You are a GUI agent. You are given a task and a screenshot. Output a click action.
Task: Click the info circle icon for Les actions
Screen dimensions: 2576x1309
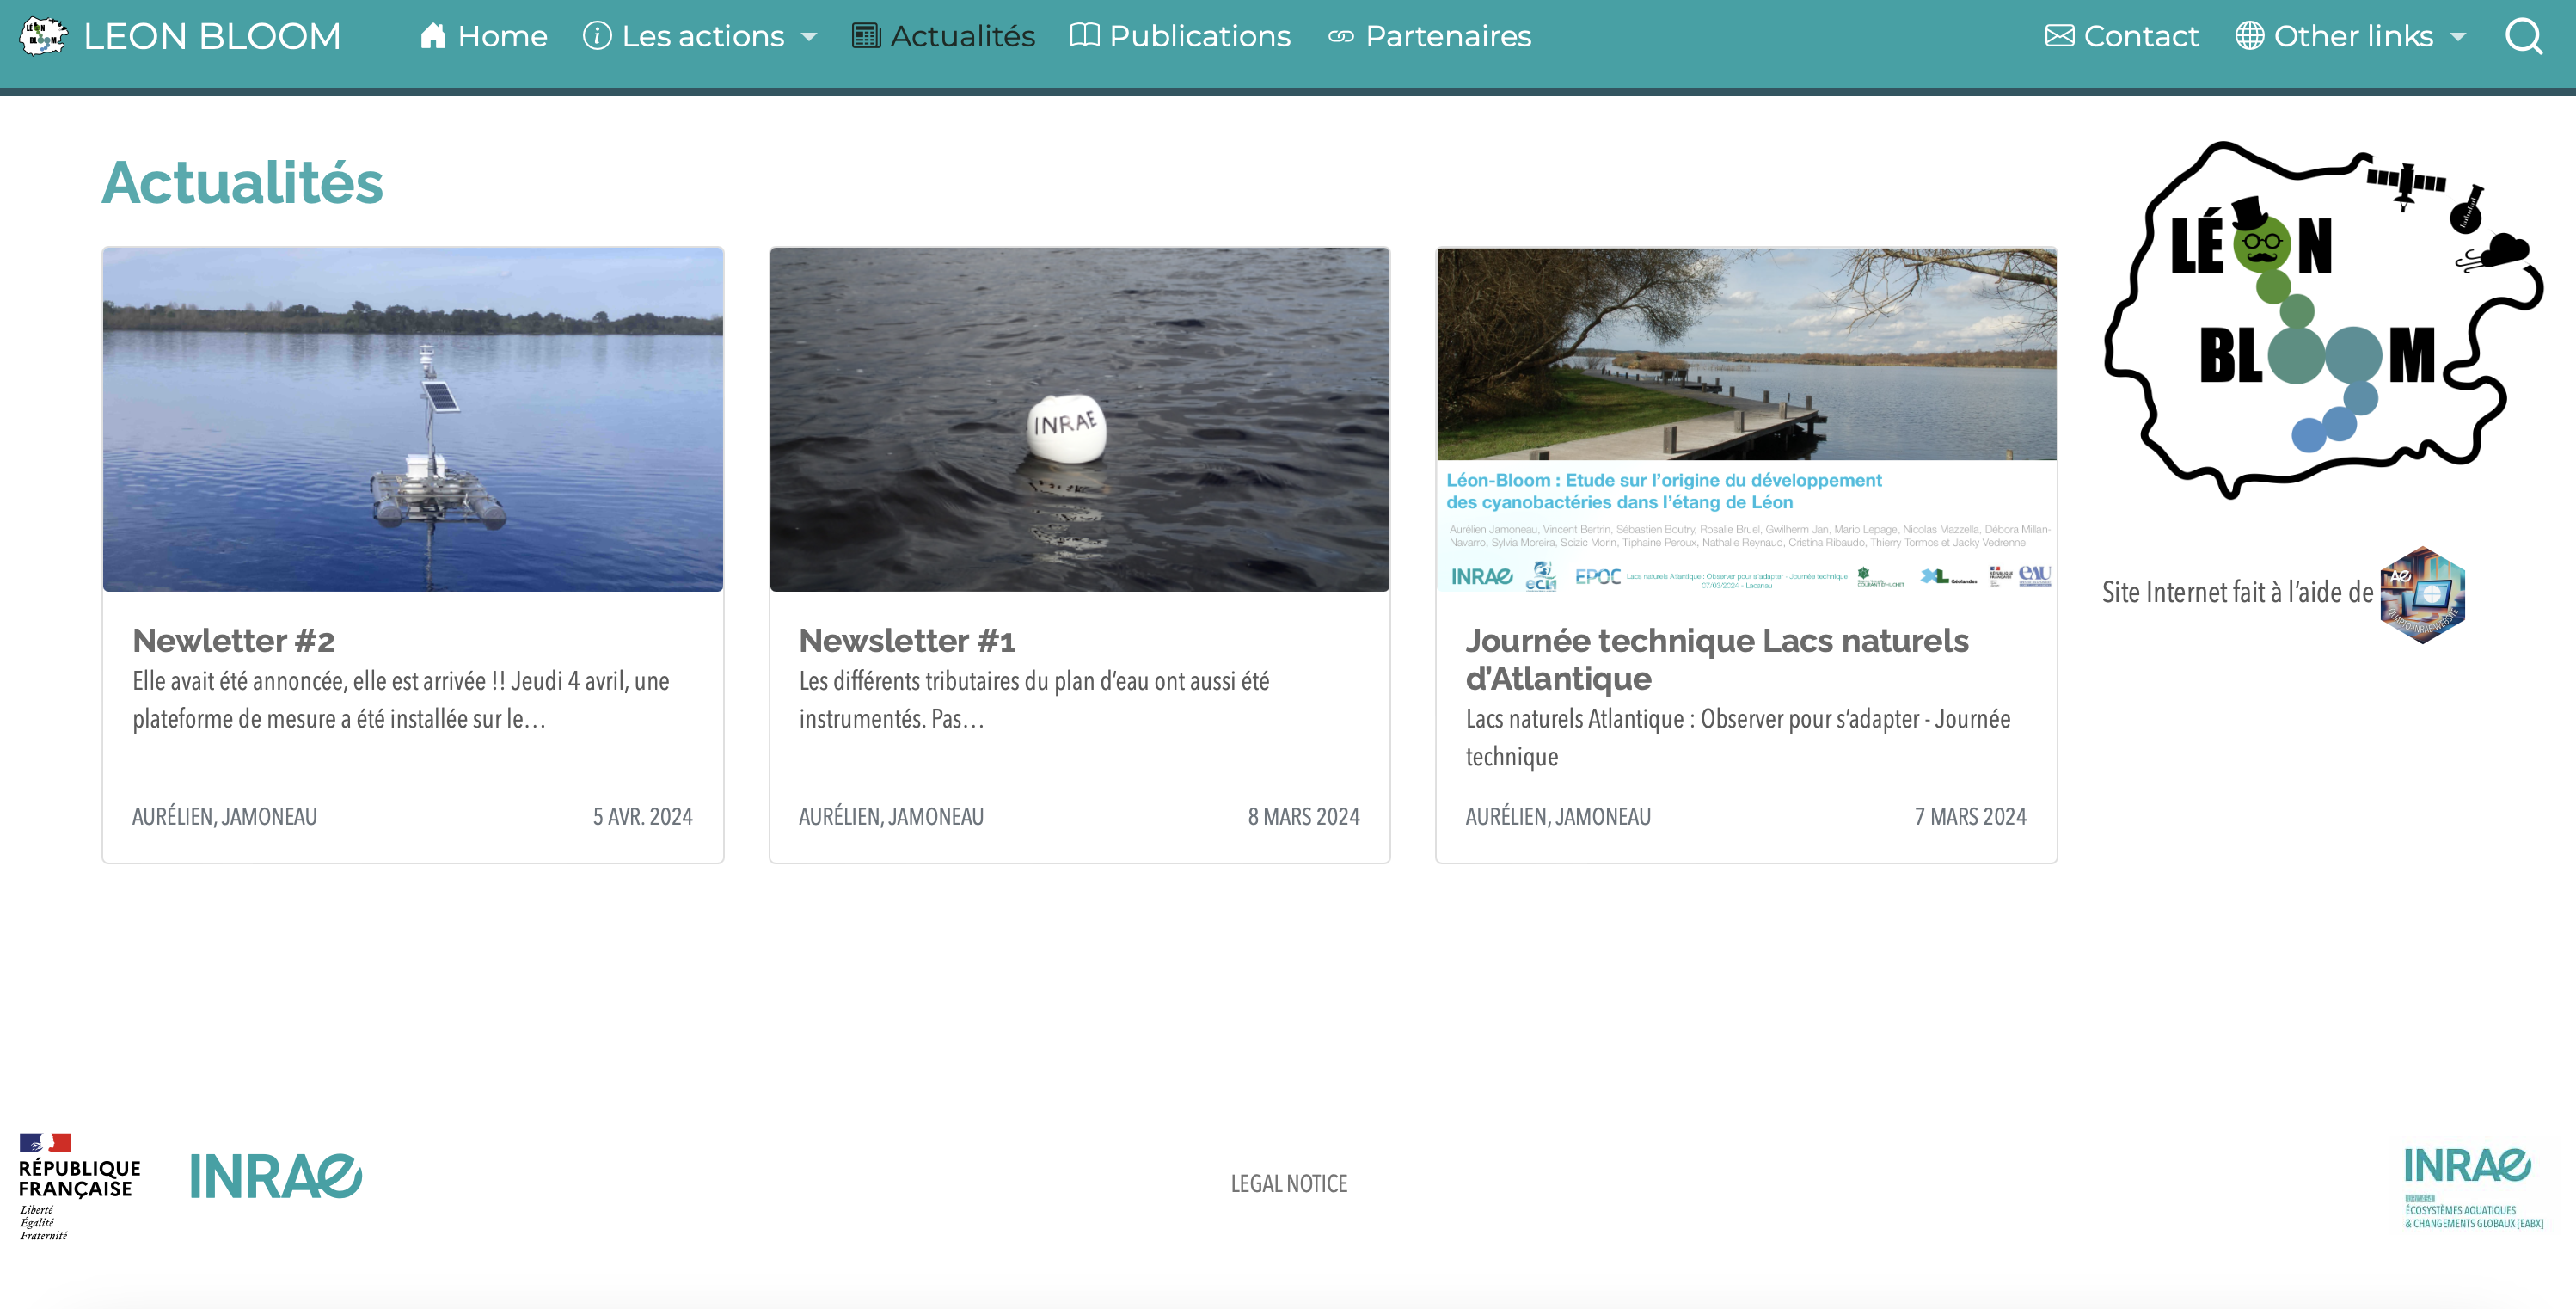597,37
